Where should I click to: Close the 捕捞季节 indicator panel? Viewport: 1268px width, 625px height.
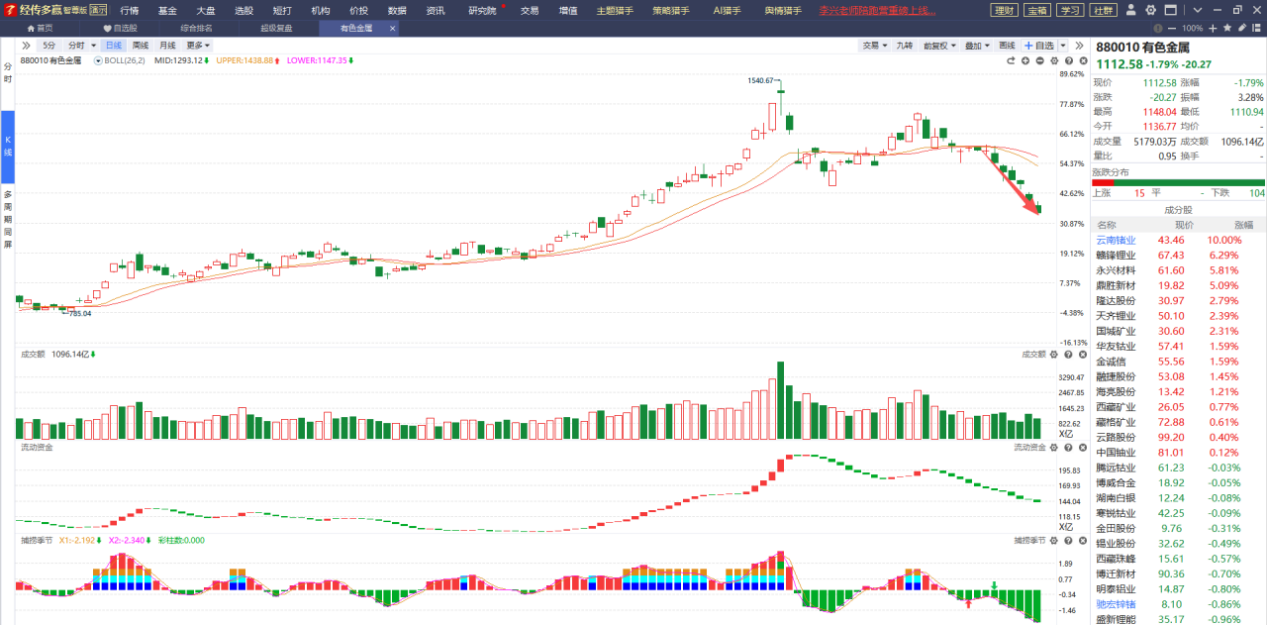pyautogui.click(x=1082, y=540)
